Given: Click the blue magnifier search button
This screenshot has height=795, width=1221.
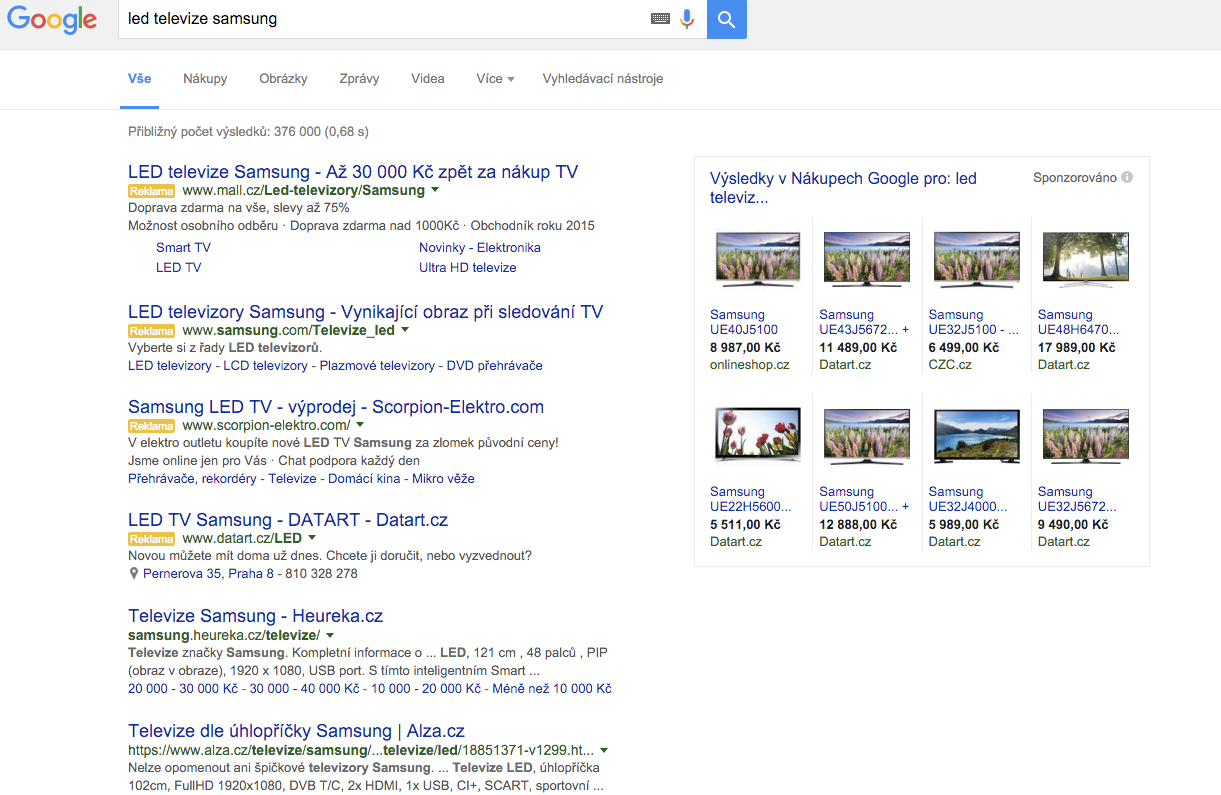Looking at the screenshot, I should tap(726, 19).
